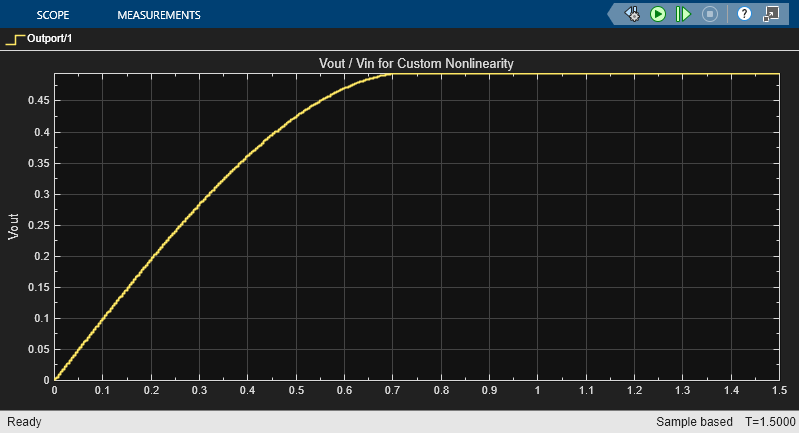Step the simulation forward
The height and width of the screenshot is (433, 799).
click(683, 14)
